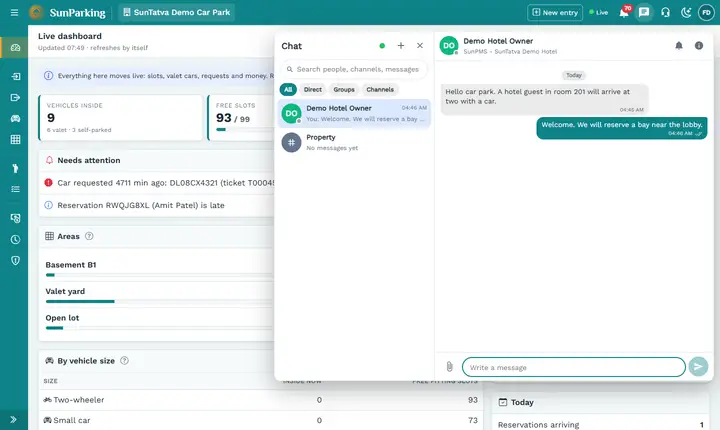Open notifications bell with 70 badge
Image resolution: width=720 pixels, height=430 pixels.
click(x=624, y=12)
